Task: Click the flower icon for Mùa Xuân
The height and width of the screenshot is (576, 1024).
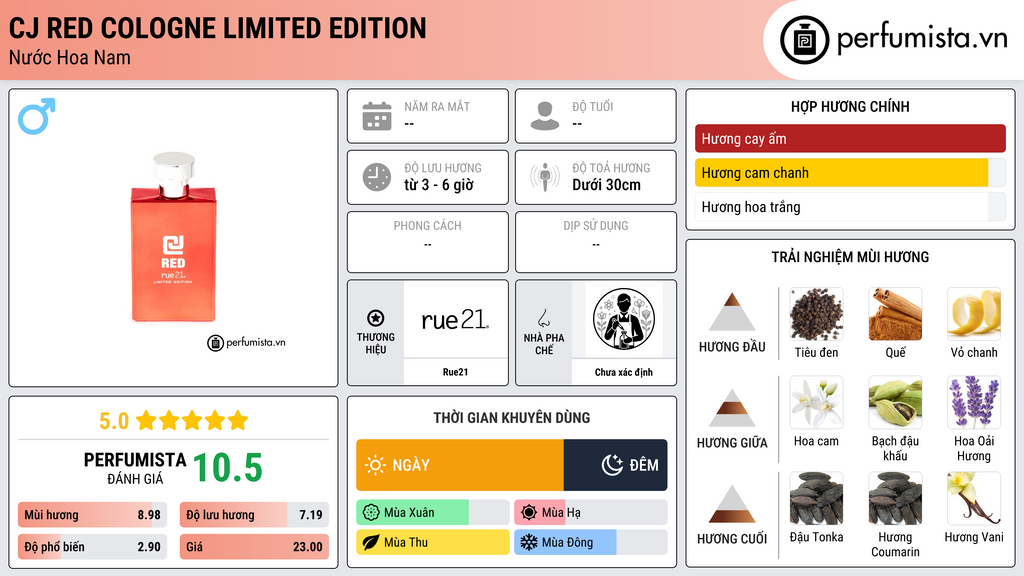Action: coord(371,513)
